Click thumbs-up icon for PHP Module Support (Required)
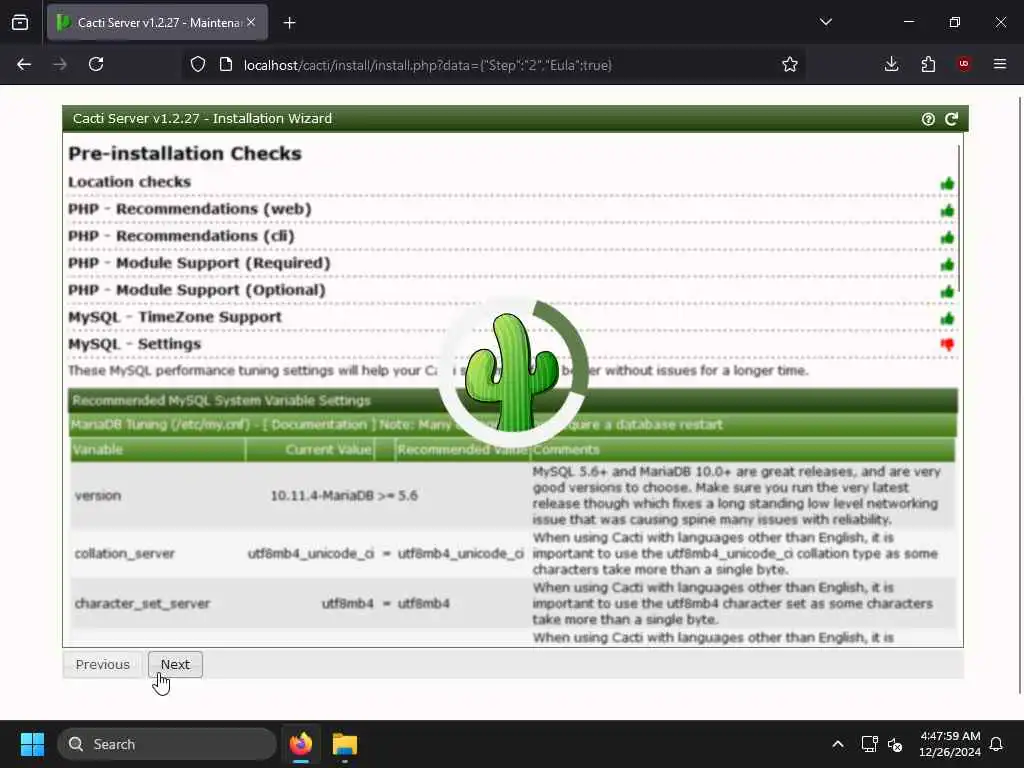Screen dimensions: 1024x768 (x=947, y=264)
